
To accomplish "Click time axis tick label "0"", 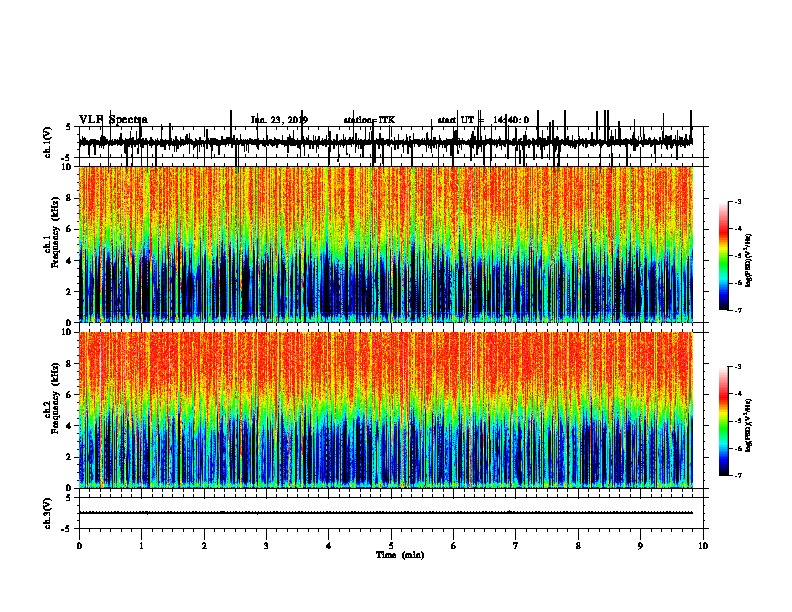I will click(79, 546).
